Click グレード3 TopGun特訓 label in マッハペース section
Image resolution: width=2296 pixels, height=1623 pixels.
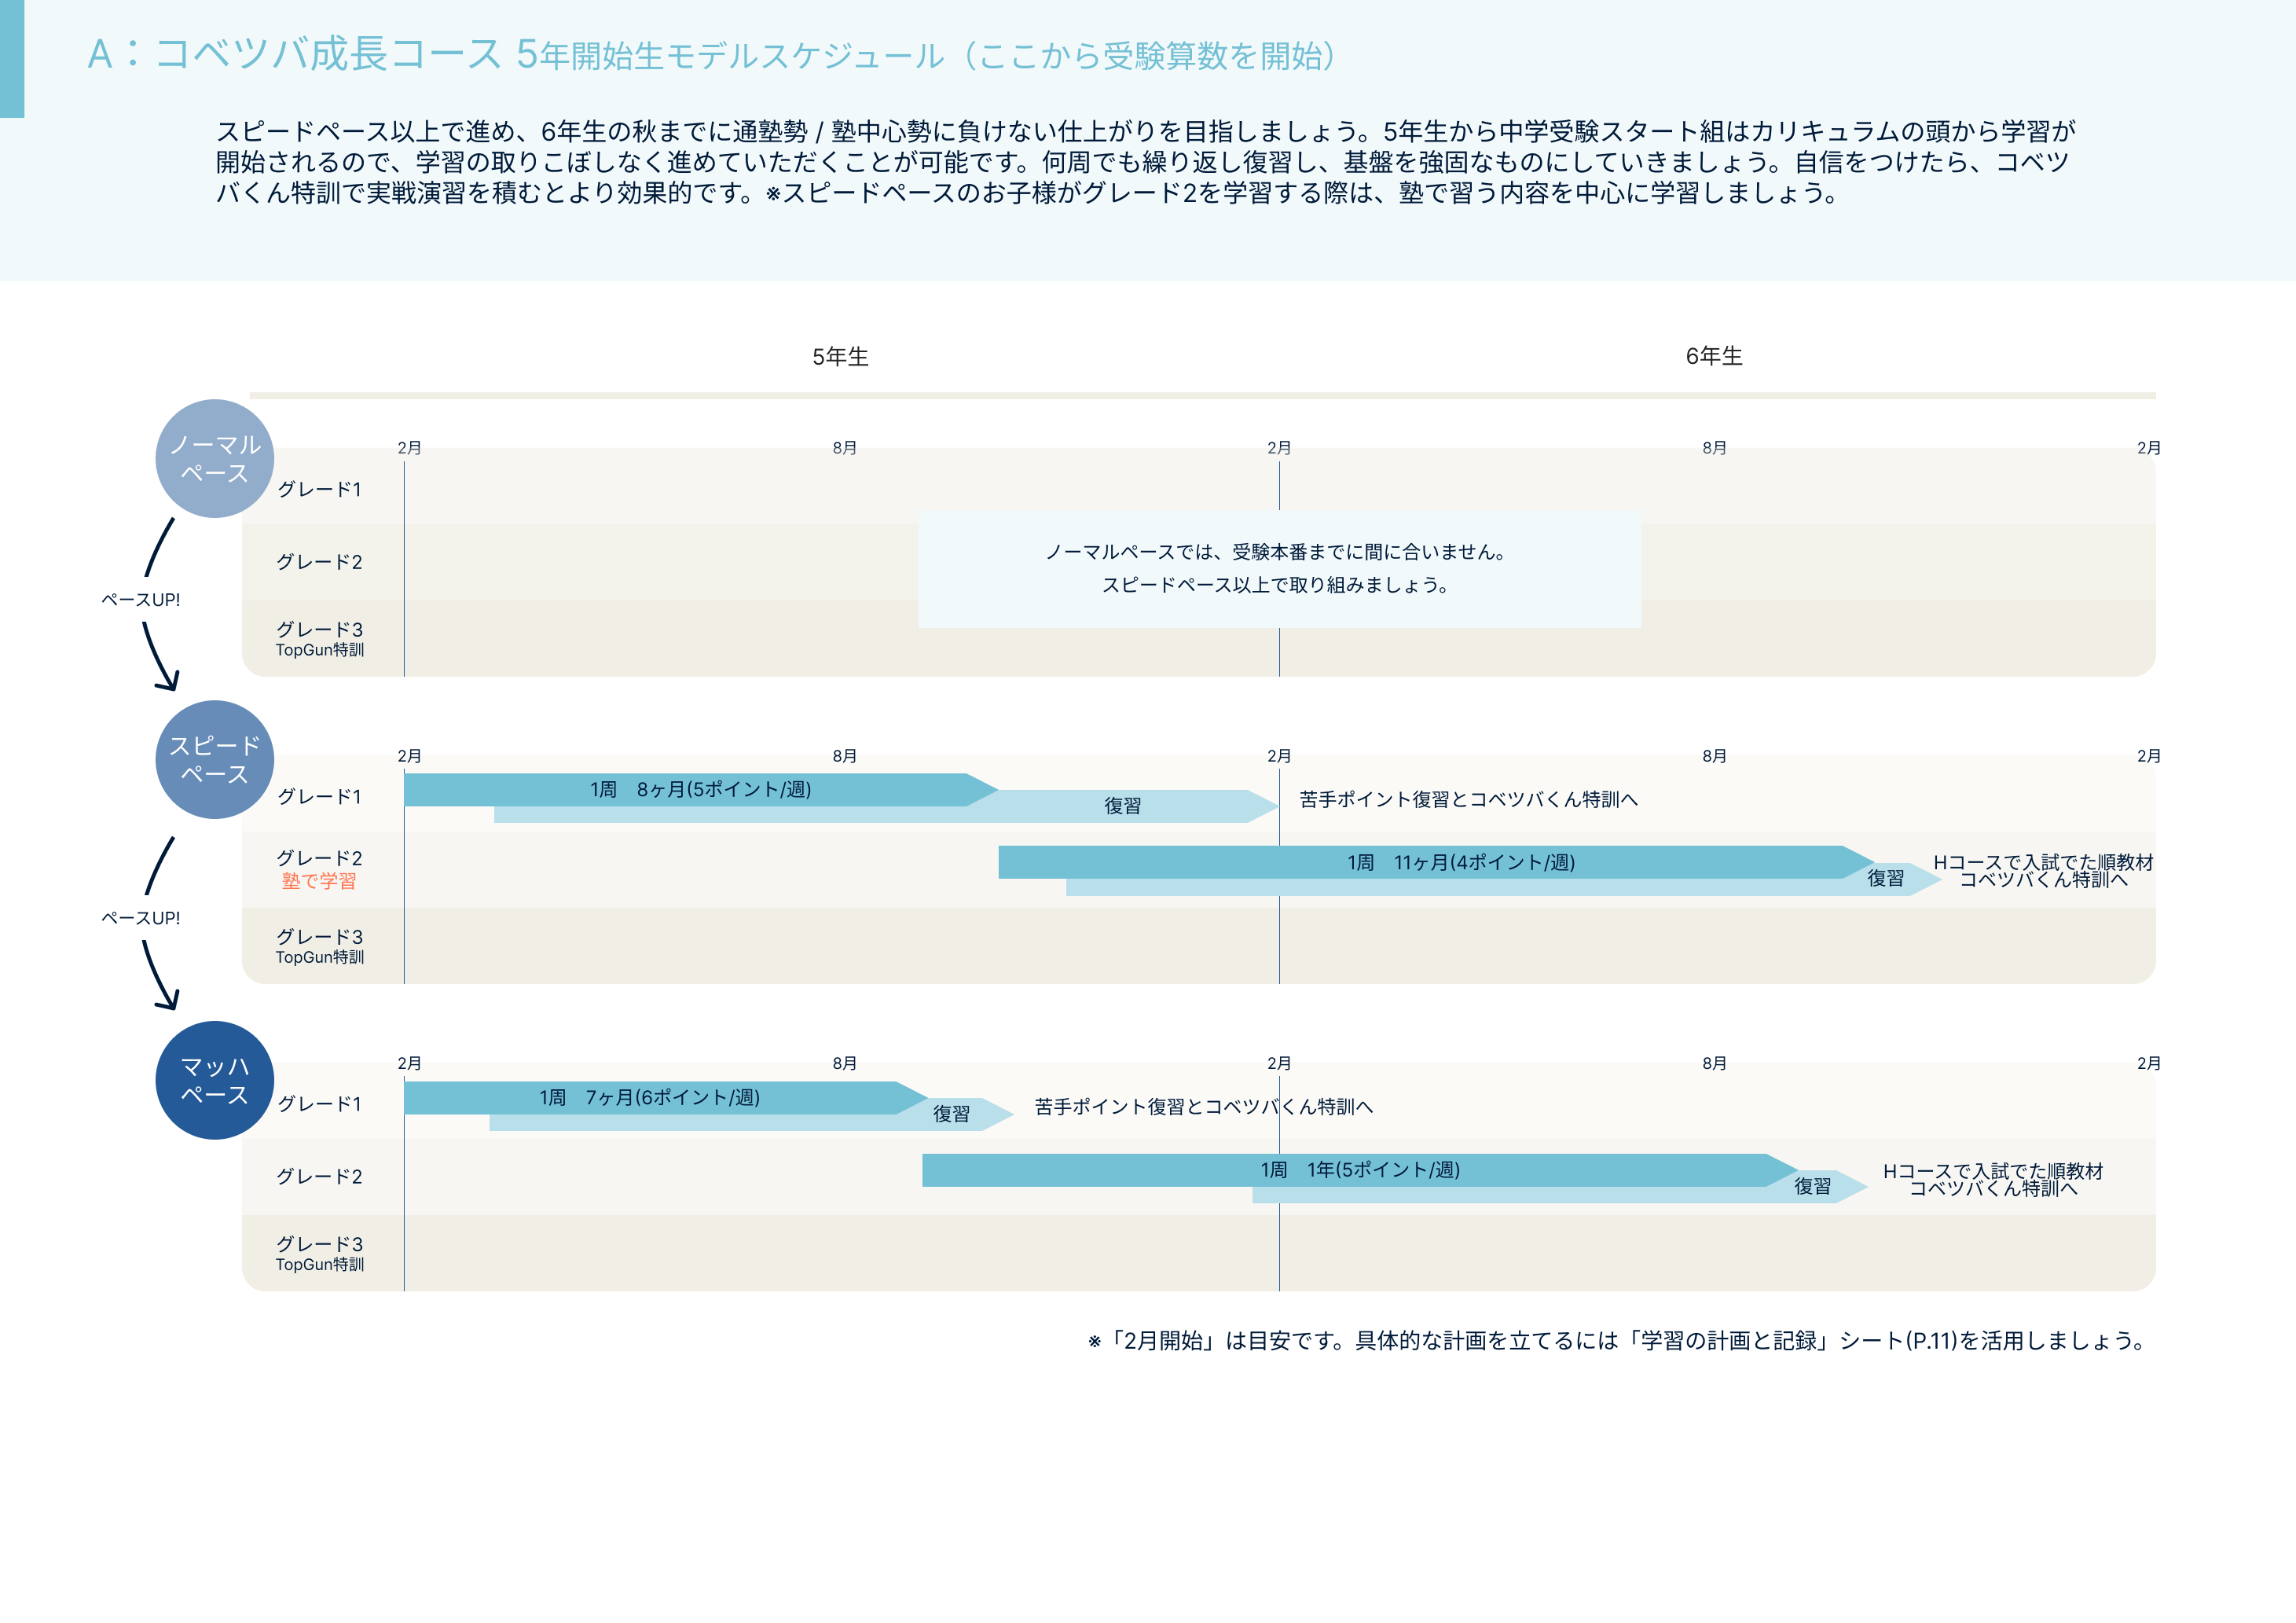pos(319,1253)
